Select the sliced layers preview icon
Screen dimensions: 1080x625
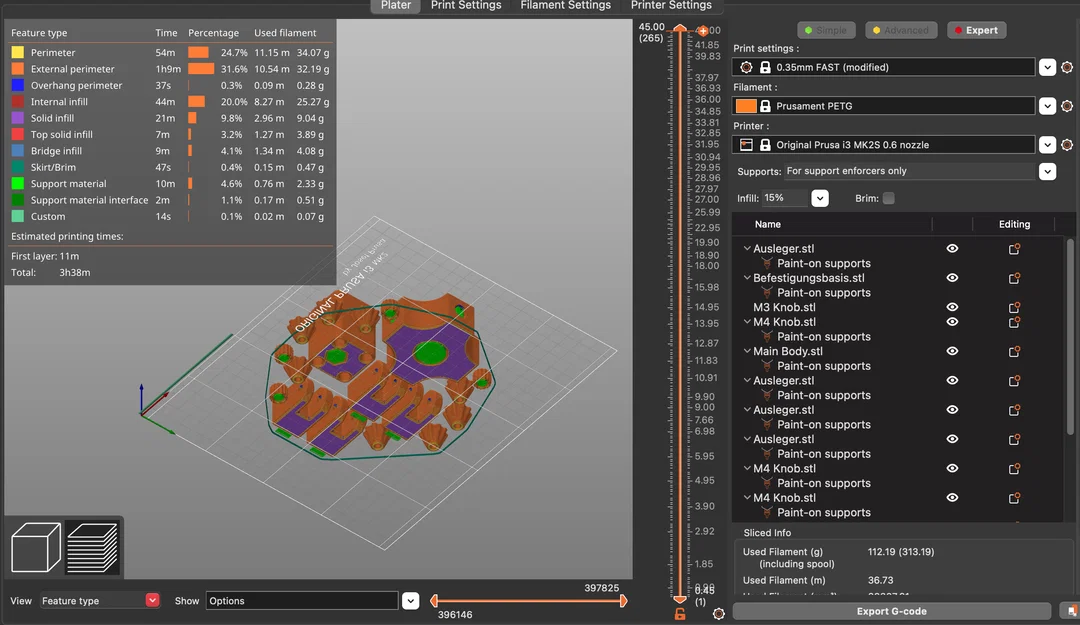point(92,547)
